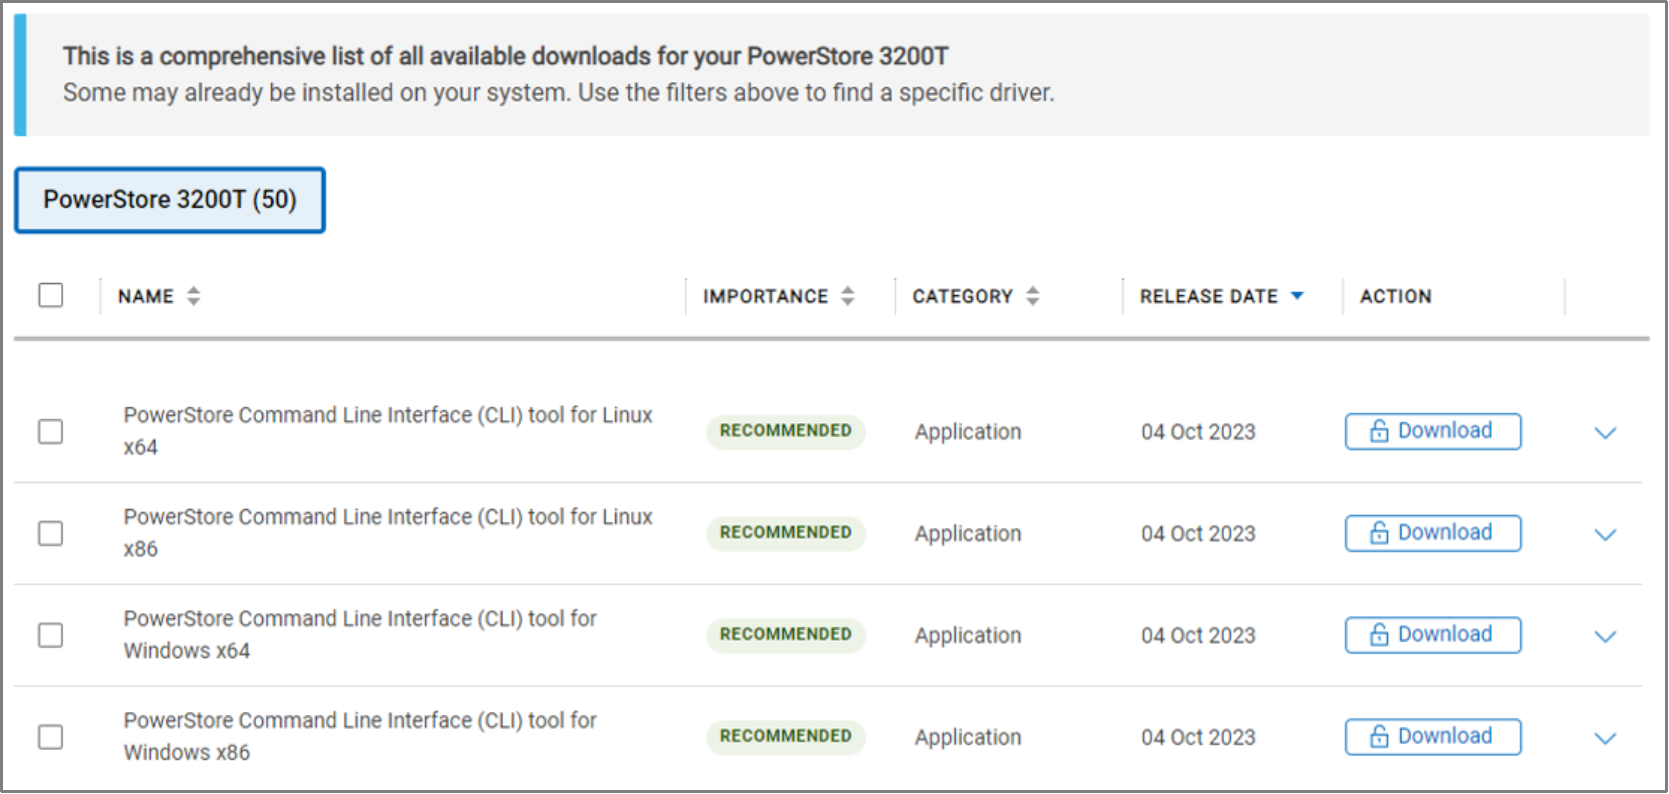1669x794 pixels.
Task: Click 04 Oct 2023 date in Windows x64 row
Action: (x=1198, y=636)
